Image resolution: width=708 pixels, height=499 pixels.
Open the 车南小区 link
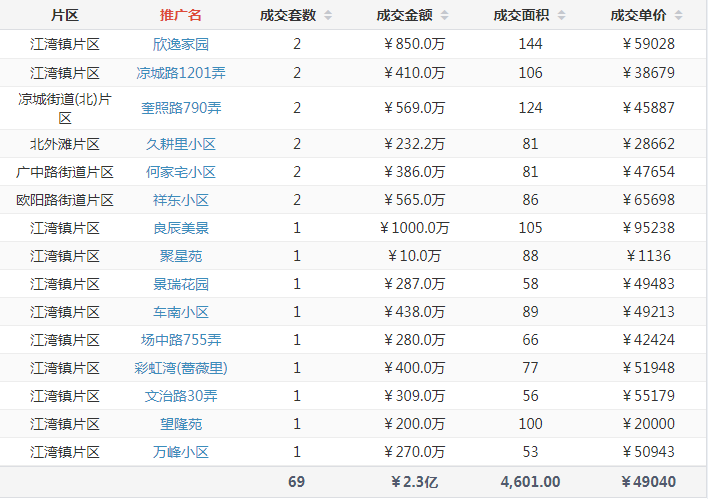pos(181,312)
